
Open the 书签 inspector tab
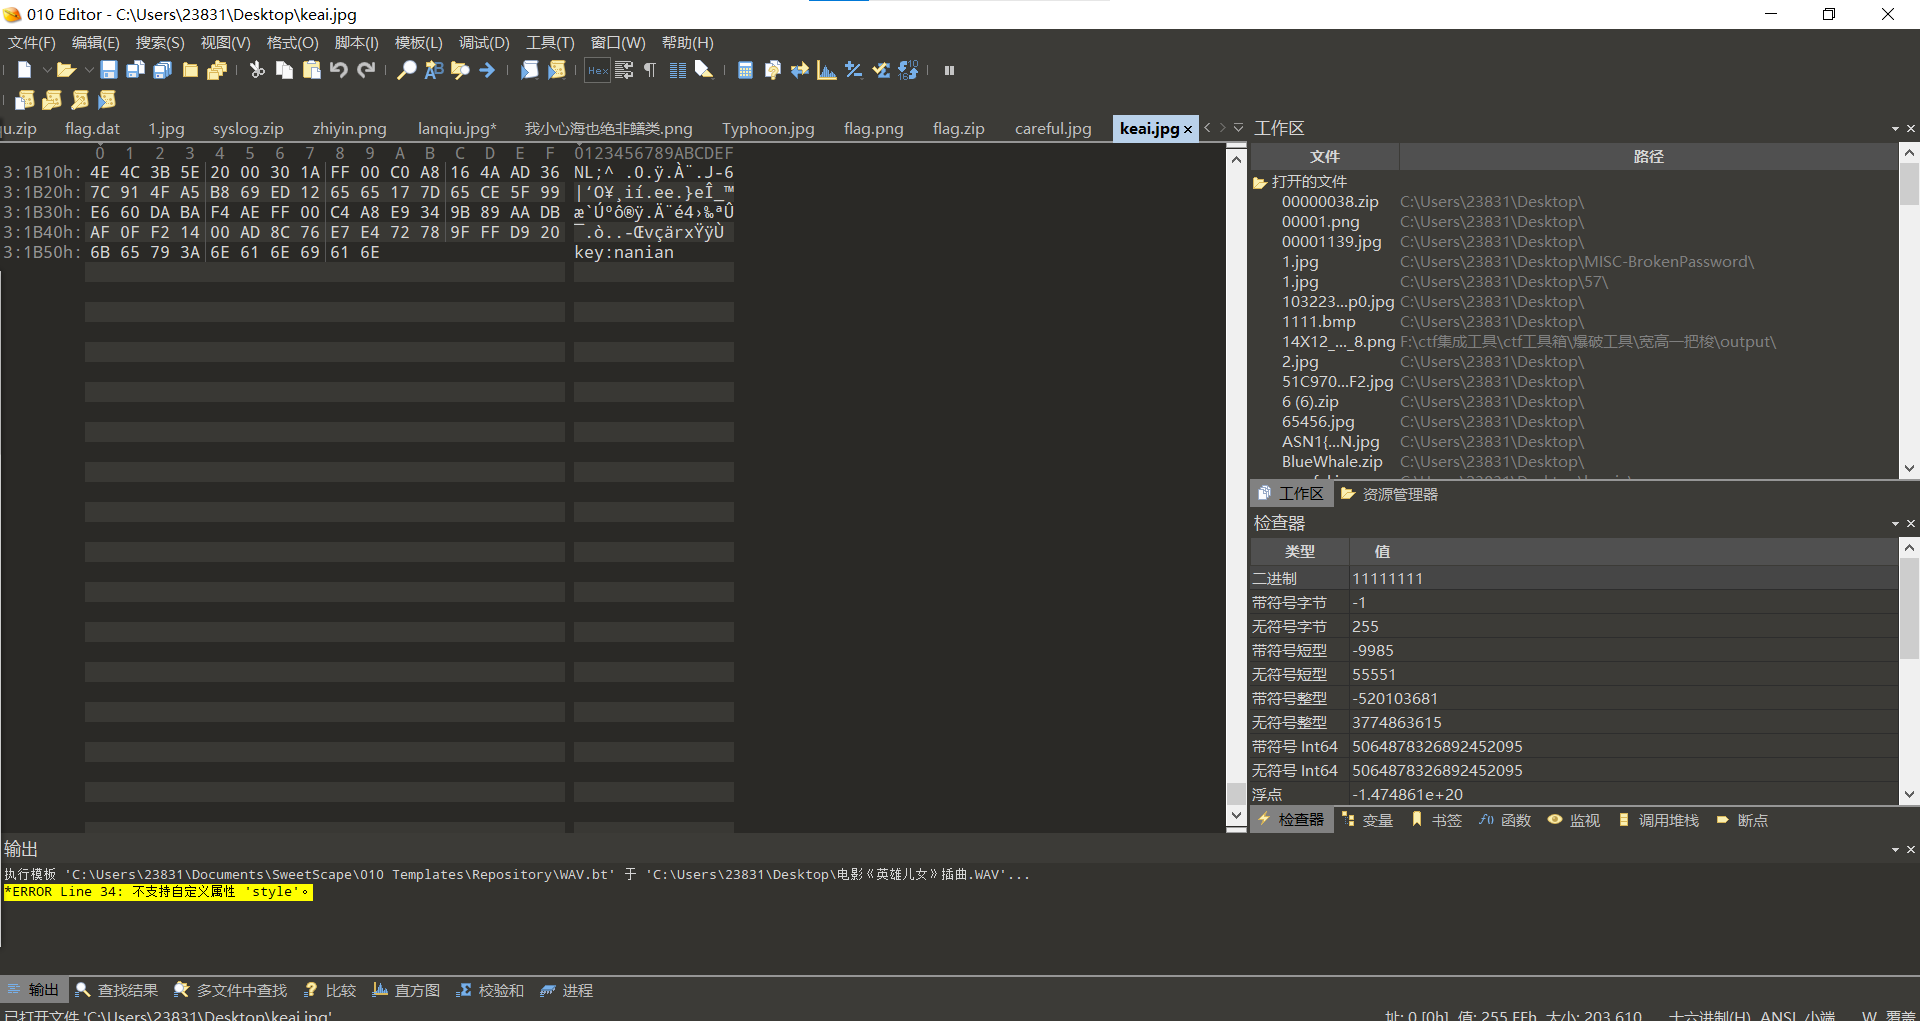pyautogui.click(x=1436, y=820)
